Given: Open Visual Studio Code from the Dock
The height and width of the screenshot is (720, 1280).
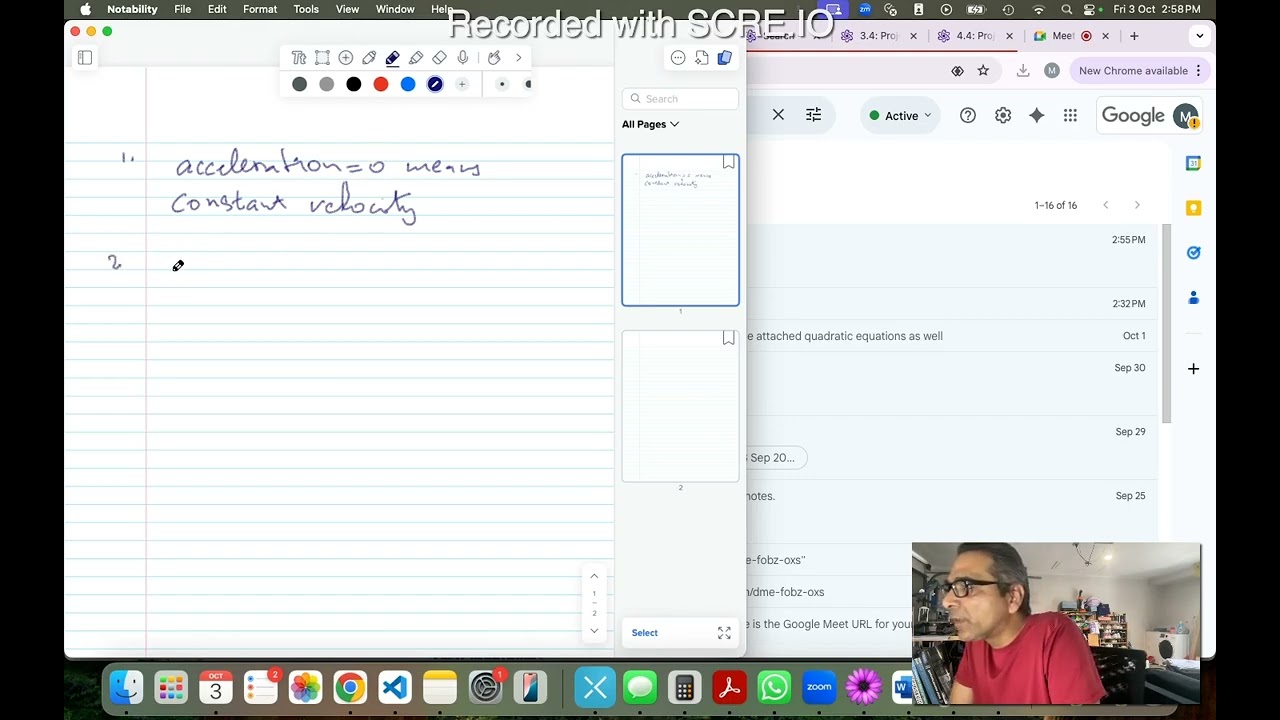Looking at the screenshot, I should pos(395,688).
